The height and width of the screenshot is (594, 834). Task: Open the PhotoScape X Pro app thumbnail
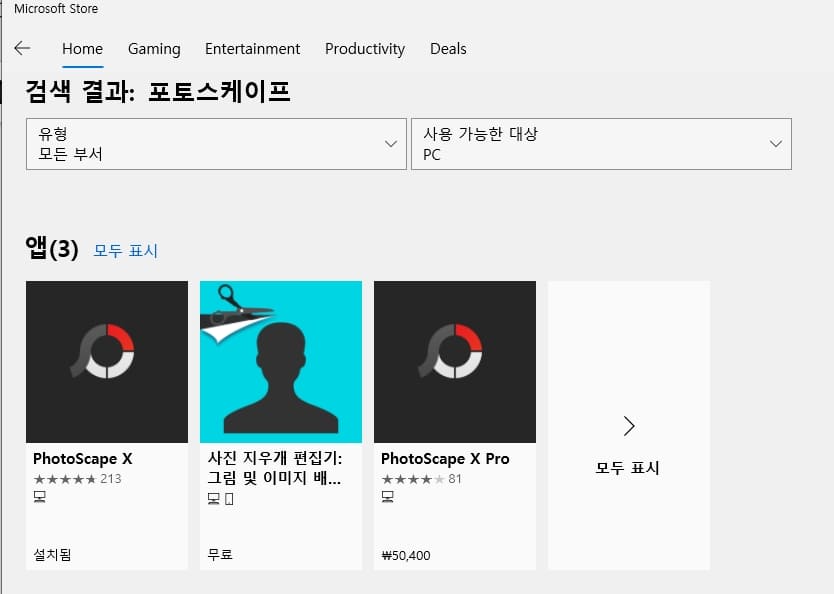pos(455,362)
